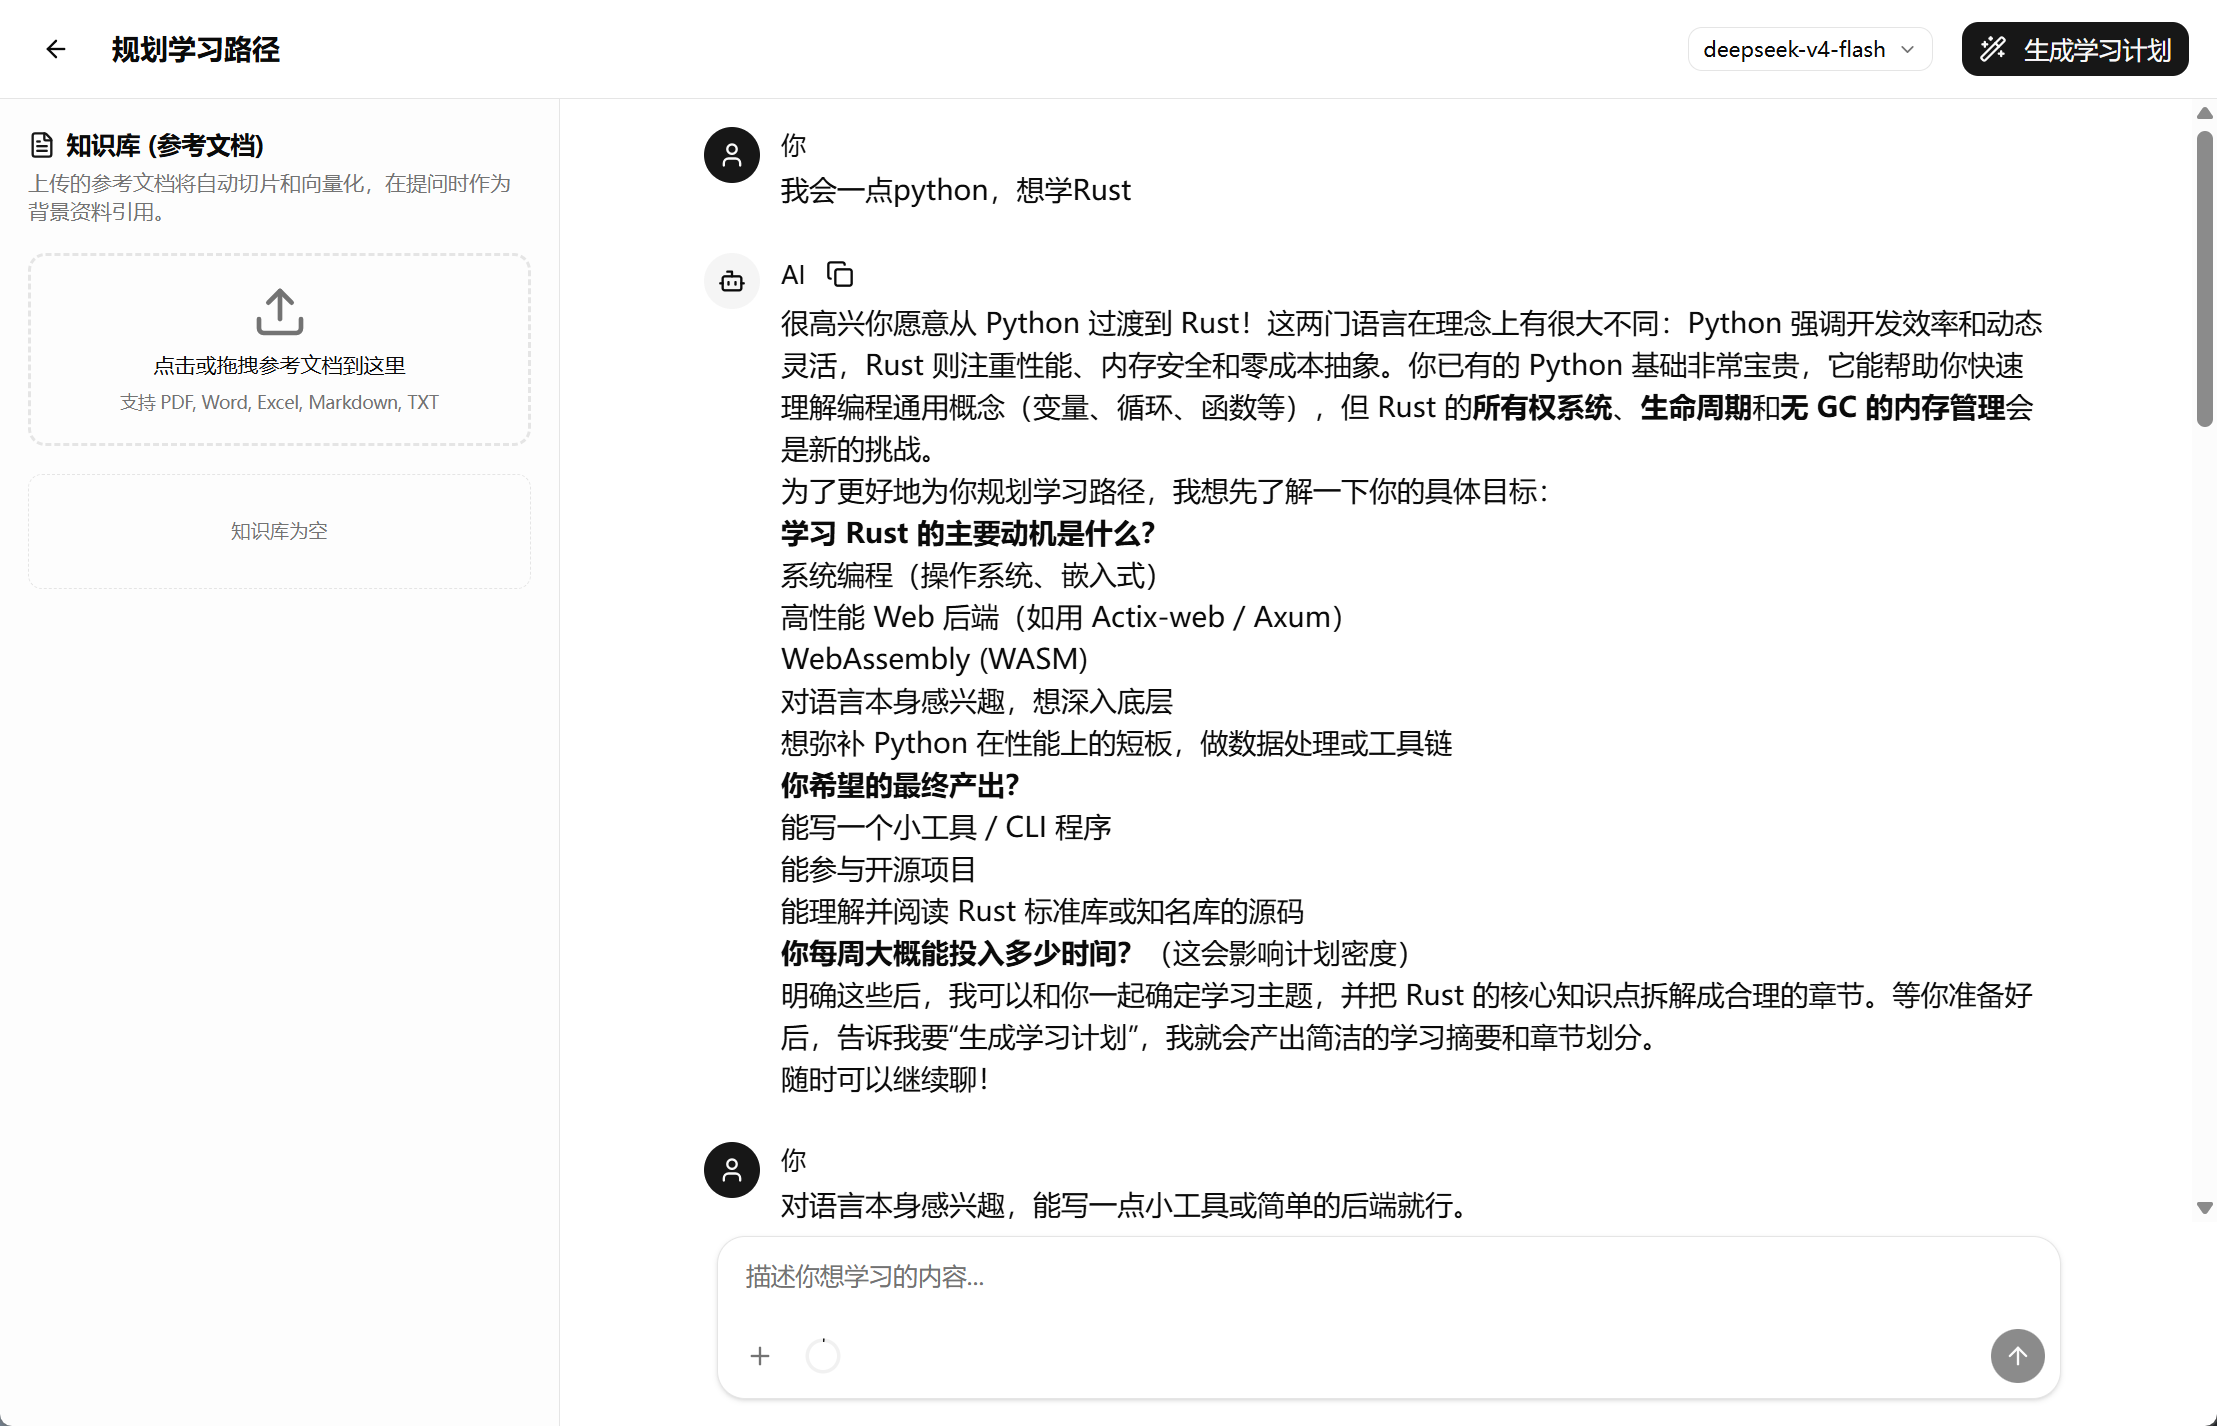
Task: Click the heading 你每周大概能投入多少时间?
Action: 956,953
